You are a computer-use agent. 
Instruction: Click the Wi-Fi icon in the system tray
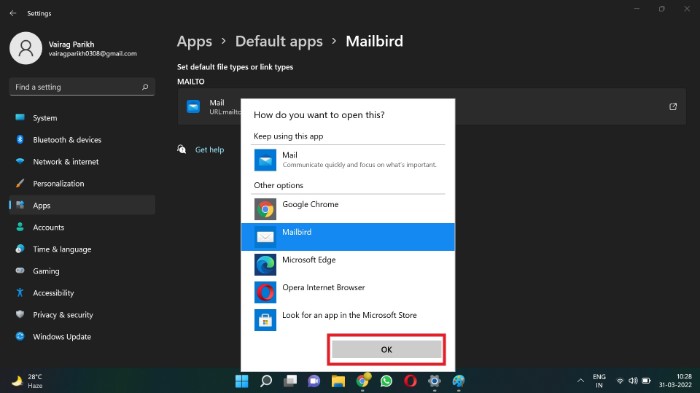(620, 381)
